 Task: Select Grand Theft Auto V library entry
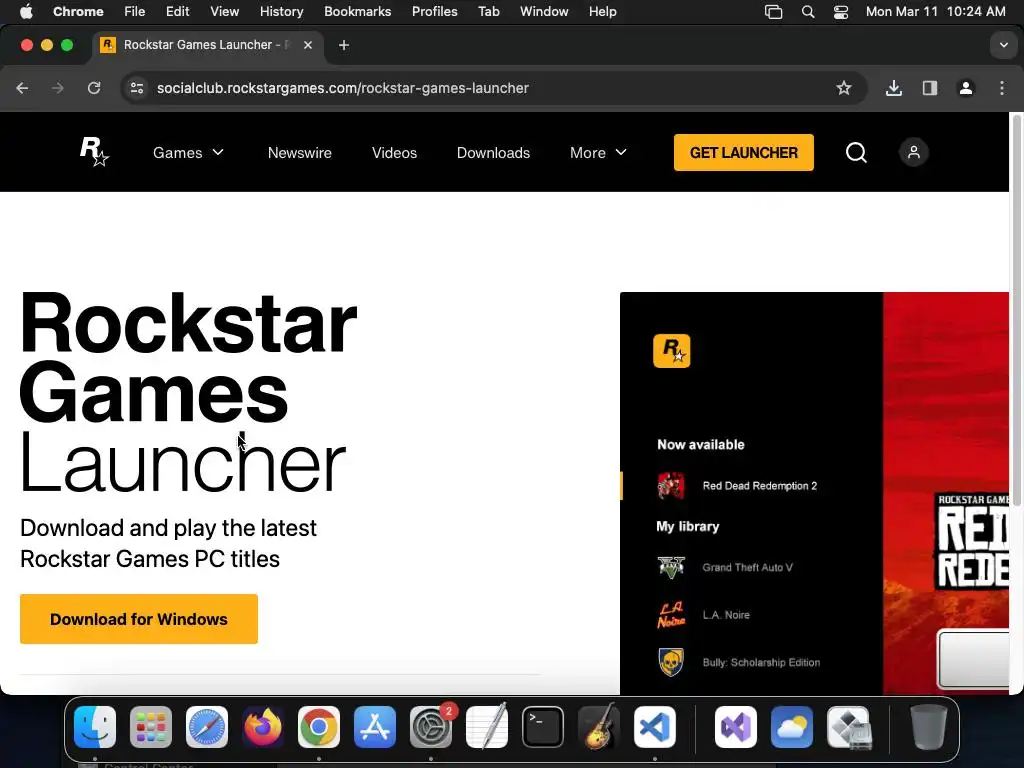(x=748, y=568)
